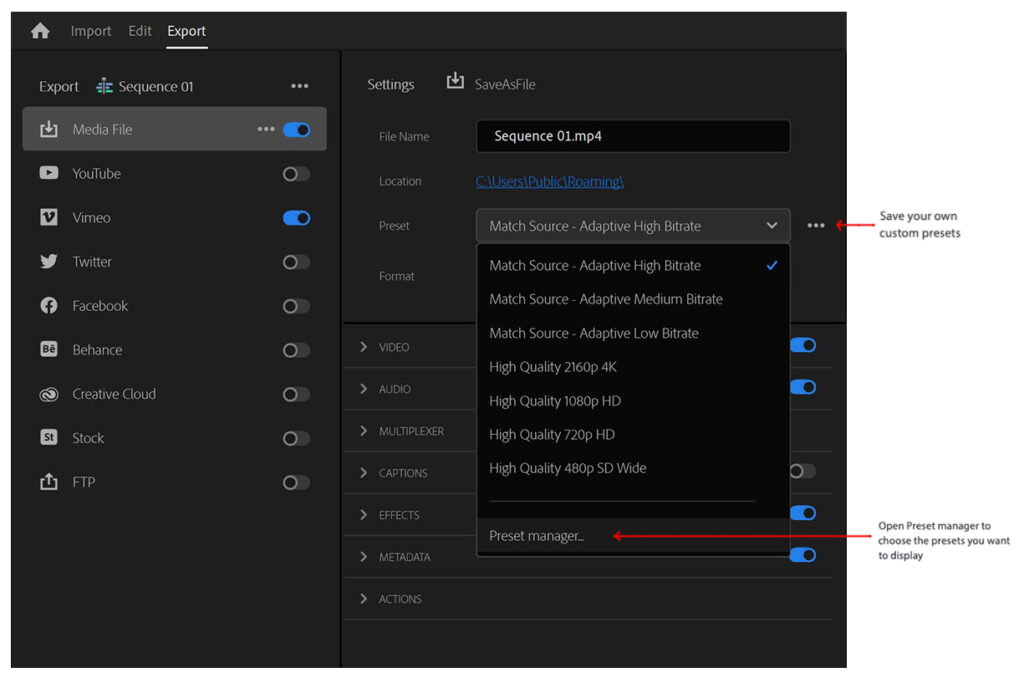1024x683 pixels.
Task: Click the Adobe Stock icon
Action: [x=49, y=437]
